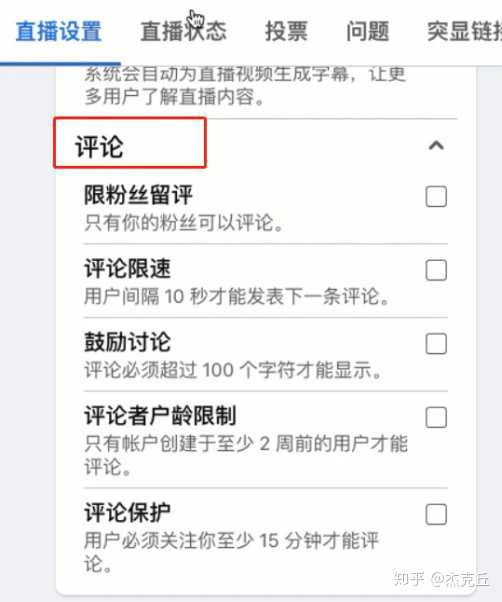The width and height of the screenshot is (502, 602).
Task: Open the 投票 tab
Action: 286,31
